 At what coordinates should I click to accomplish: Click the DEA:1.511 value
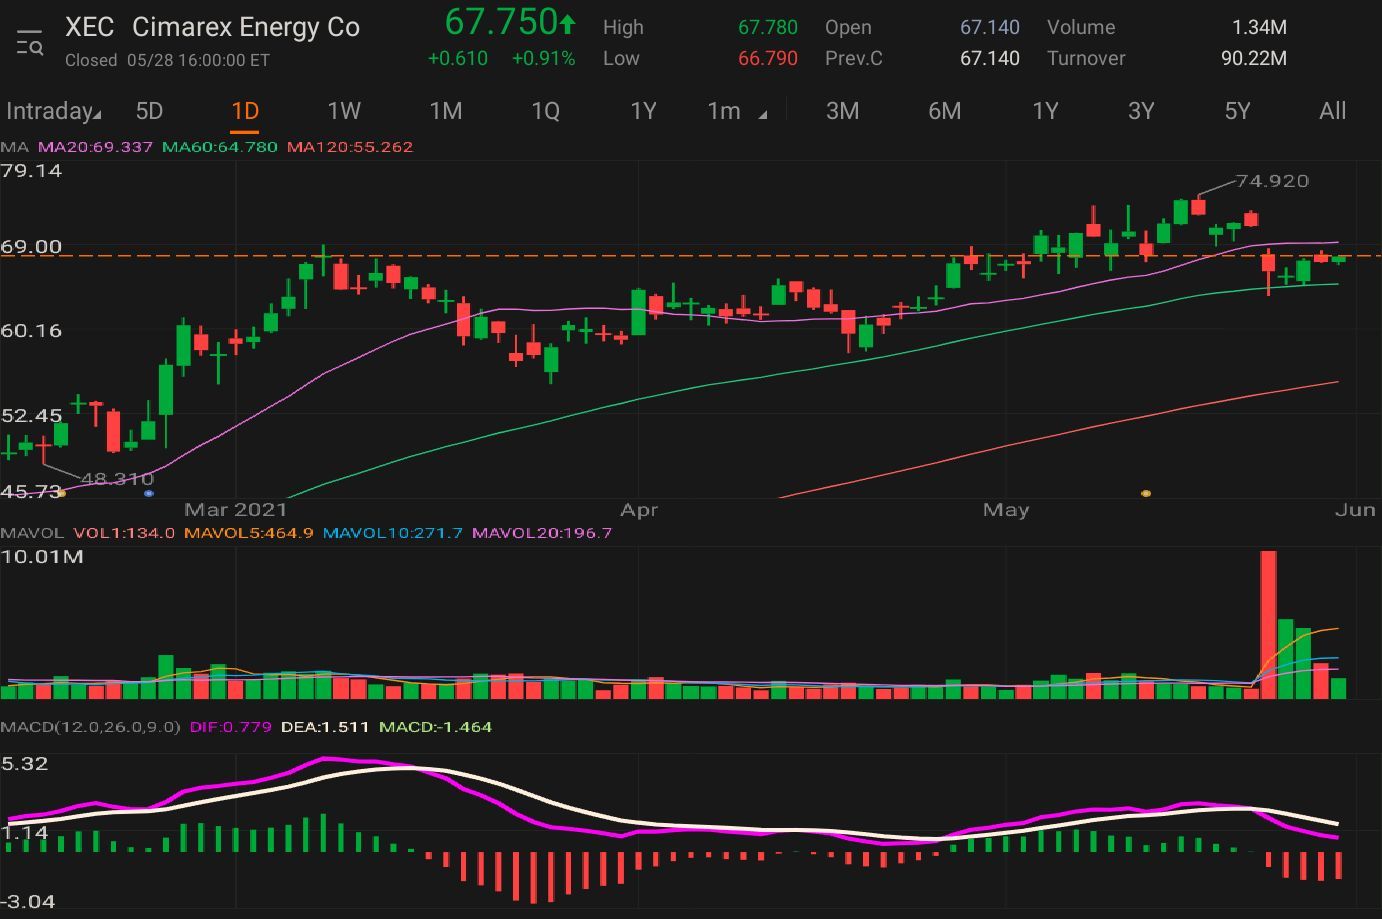325,727
